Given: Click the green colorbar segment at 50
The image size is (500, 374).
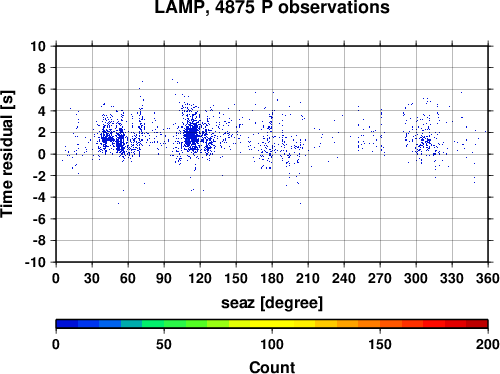Looking at the screenshot, I should 164,324.
